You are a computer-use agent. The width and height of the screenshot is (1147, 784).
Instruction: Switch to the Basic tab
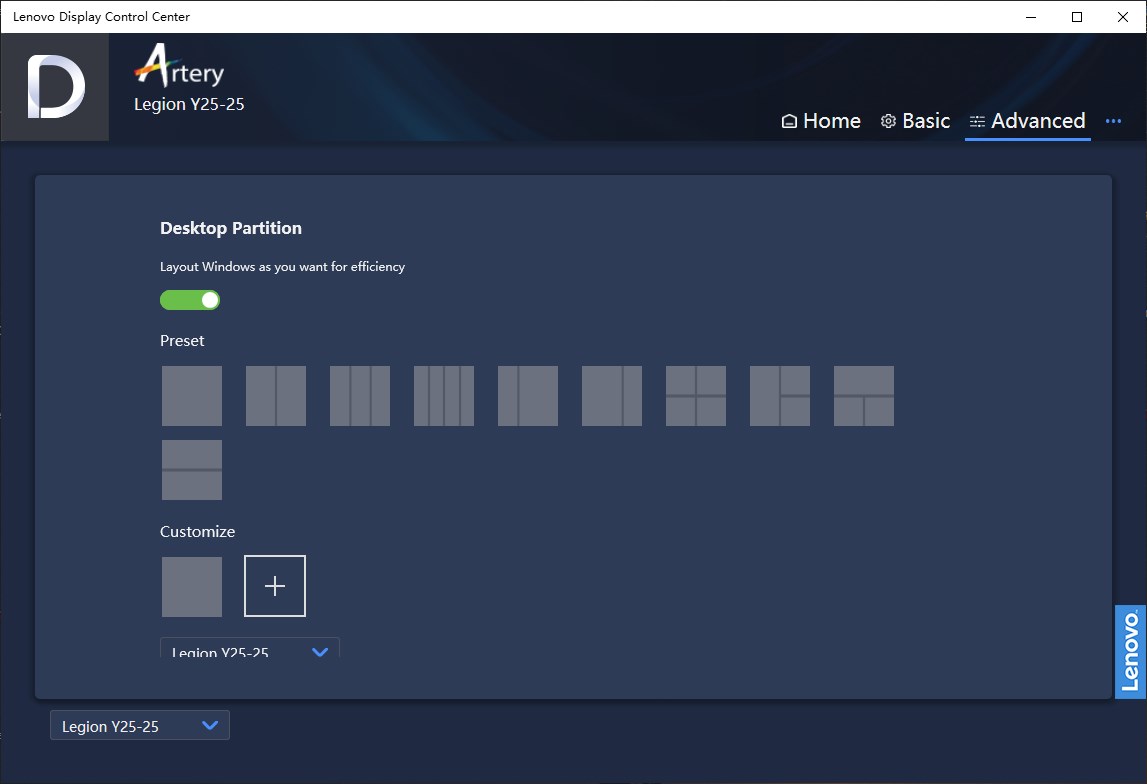915,121
